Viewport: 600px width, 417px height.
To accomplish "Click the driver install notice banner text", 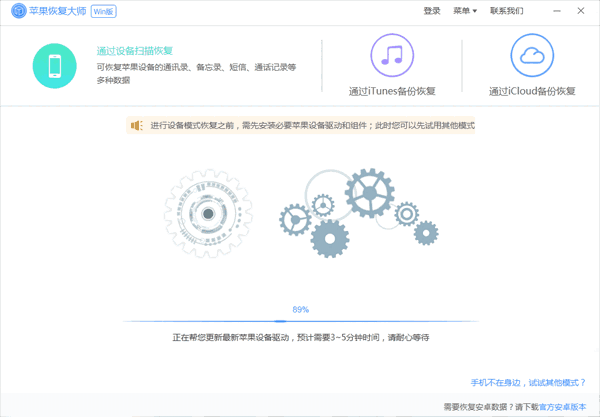I will pos(312,125).
